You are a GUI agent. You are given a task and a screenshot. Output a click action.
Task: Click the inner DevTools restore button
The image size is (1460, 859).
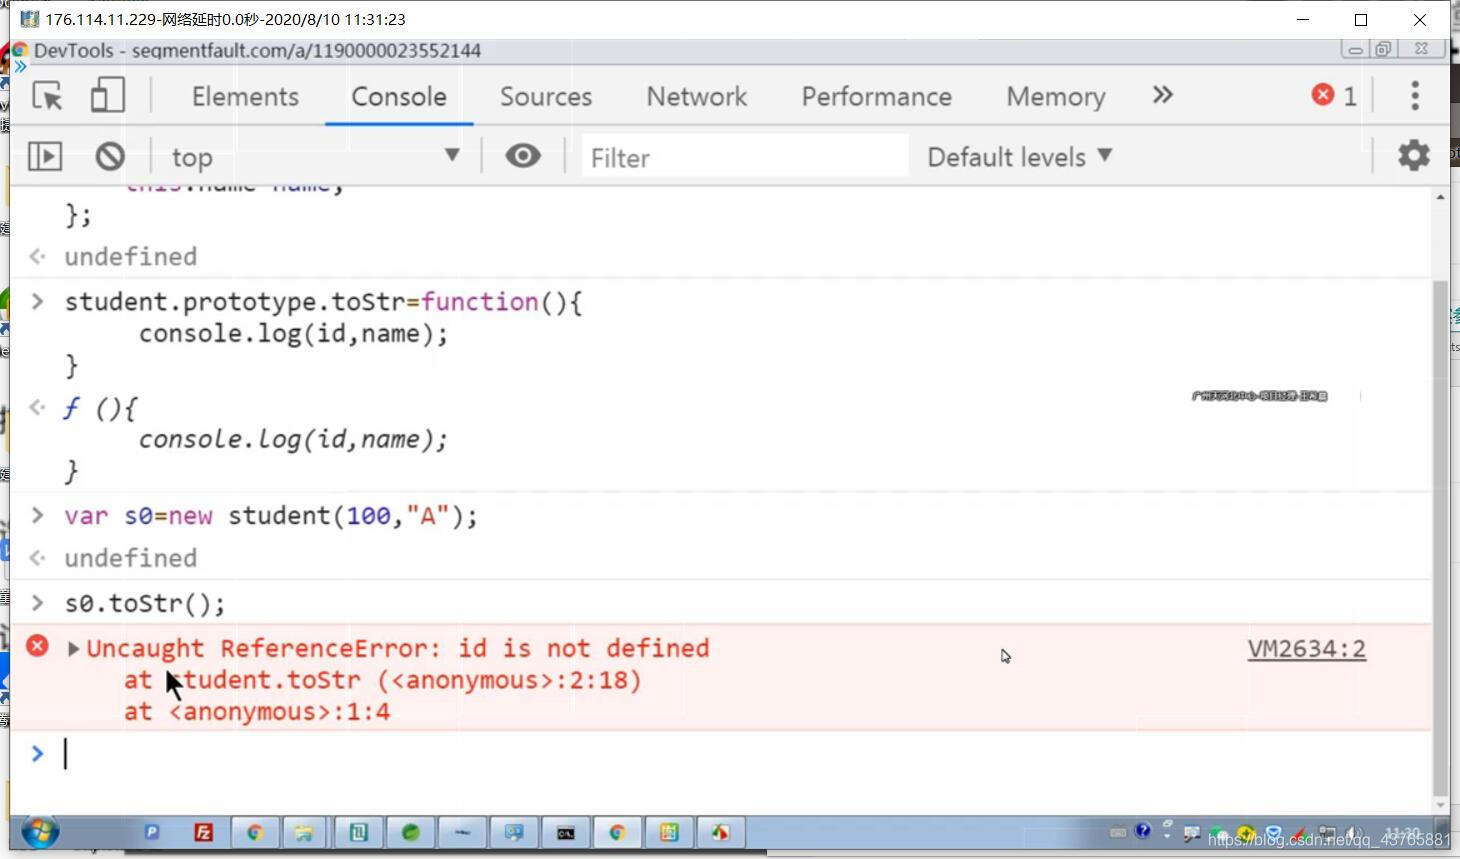point(1383,48)
